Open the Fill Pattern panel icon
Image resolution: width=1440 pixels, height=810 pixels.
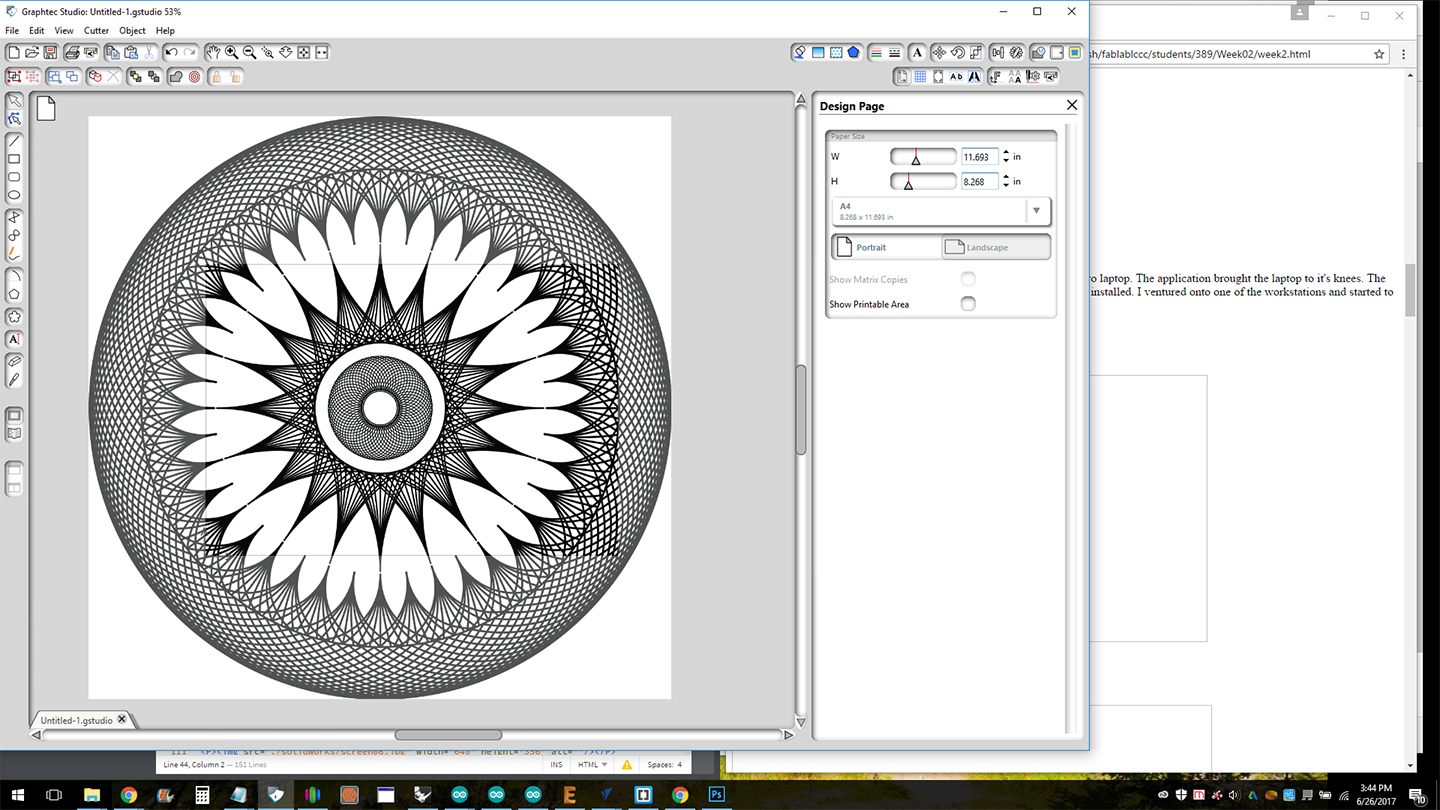(836, 52)
